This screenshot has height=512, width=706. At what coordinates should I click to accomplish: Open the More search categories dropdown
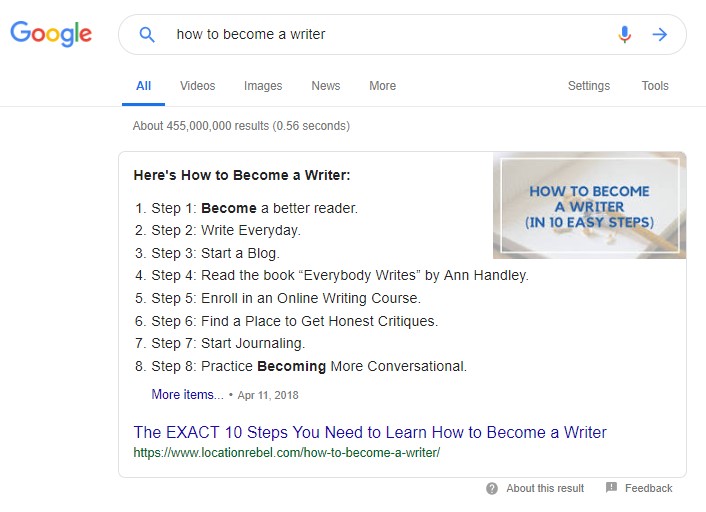pyautogui.click(x=382, y=86)
